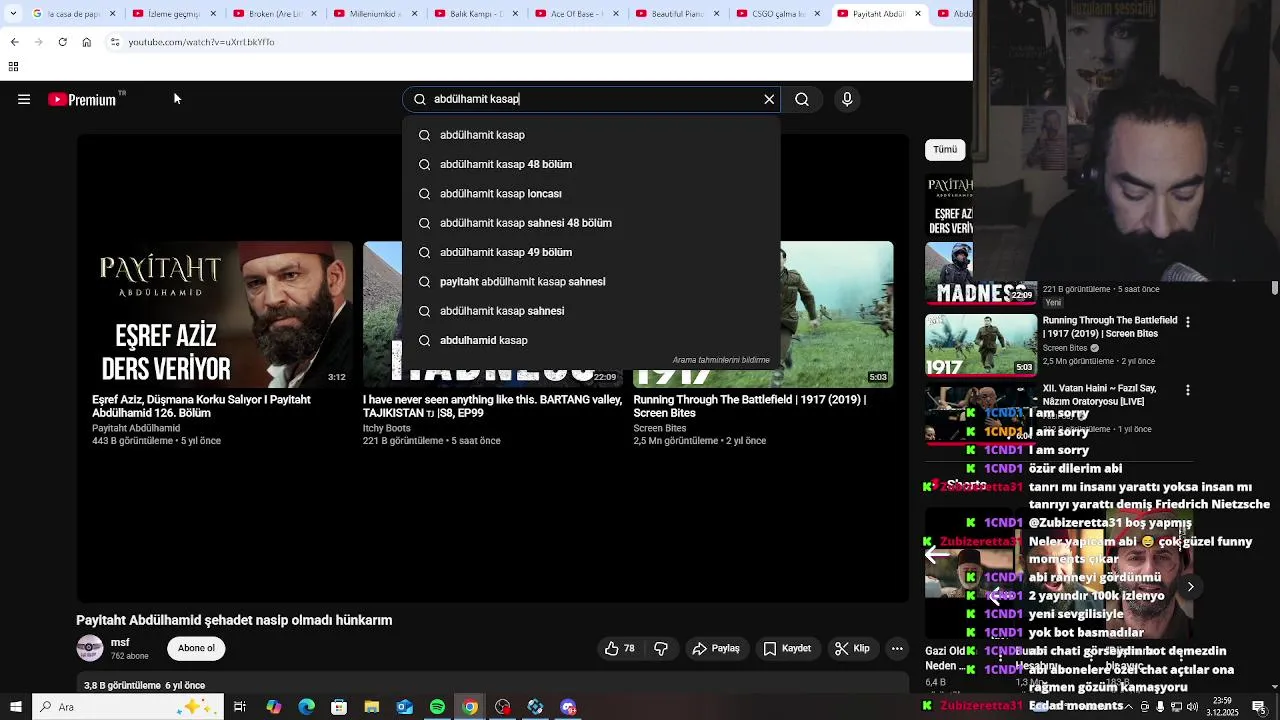The height and width of the screenshot is (720, 1280).
Task: Click the address bar URL
Action: [x=201, y=42]
